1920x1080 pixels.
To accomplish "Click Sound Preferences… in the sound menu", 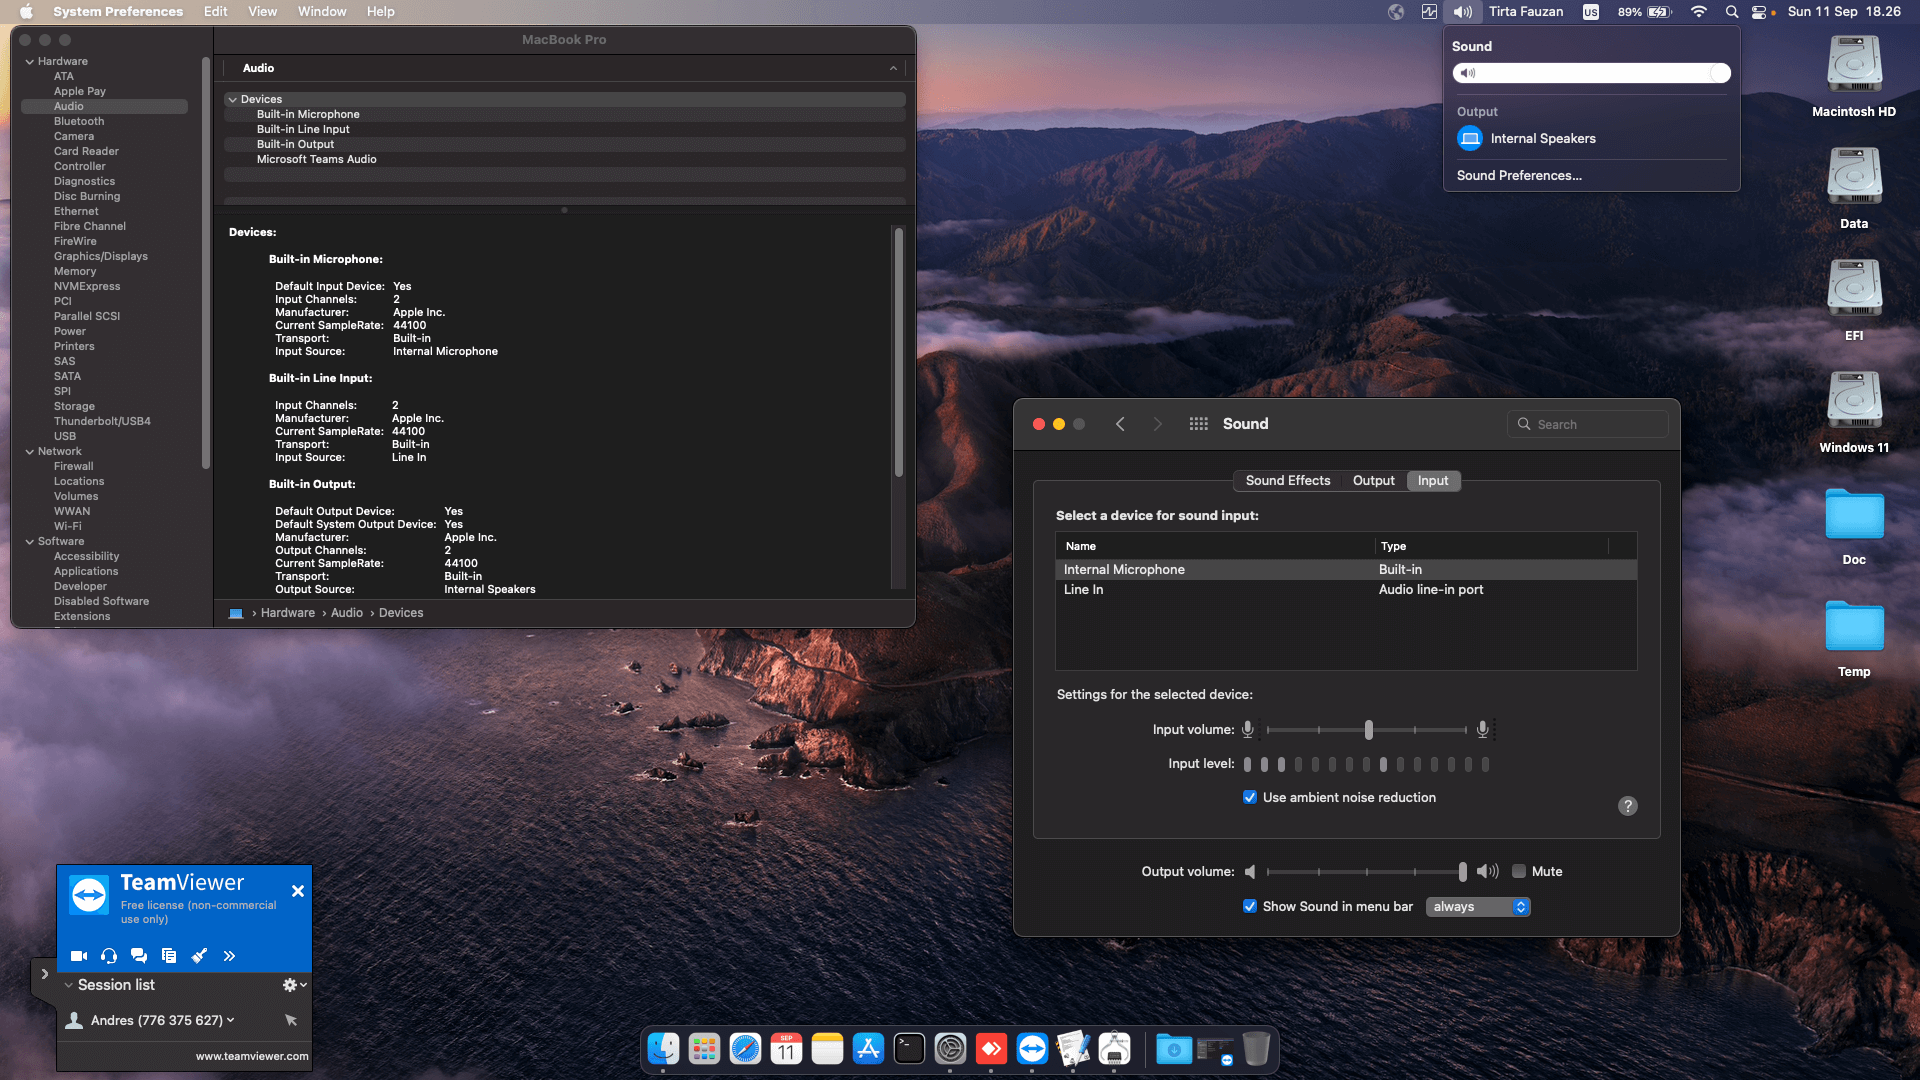I will 1519,175.
